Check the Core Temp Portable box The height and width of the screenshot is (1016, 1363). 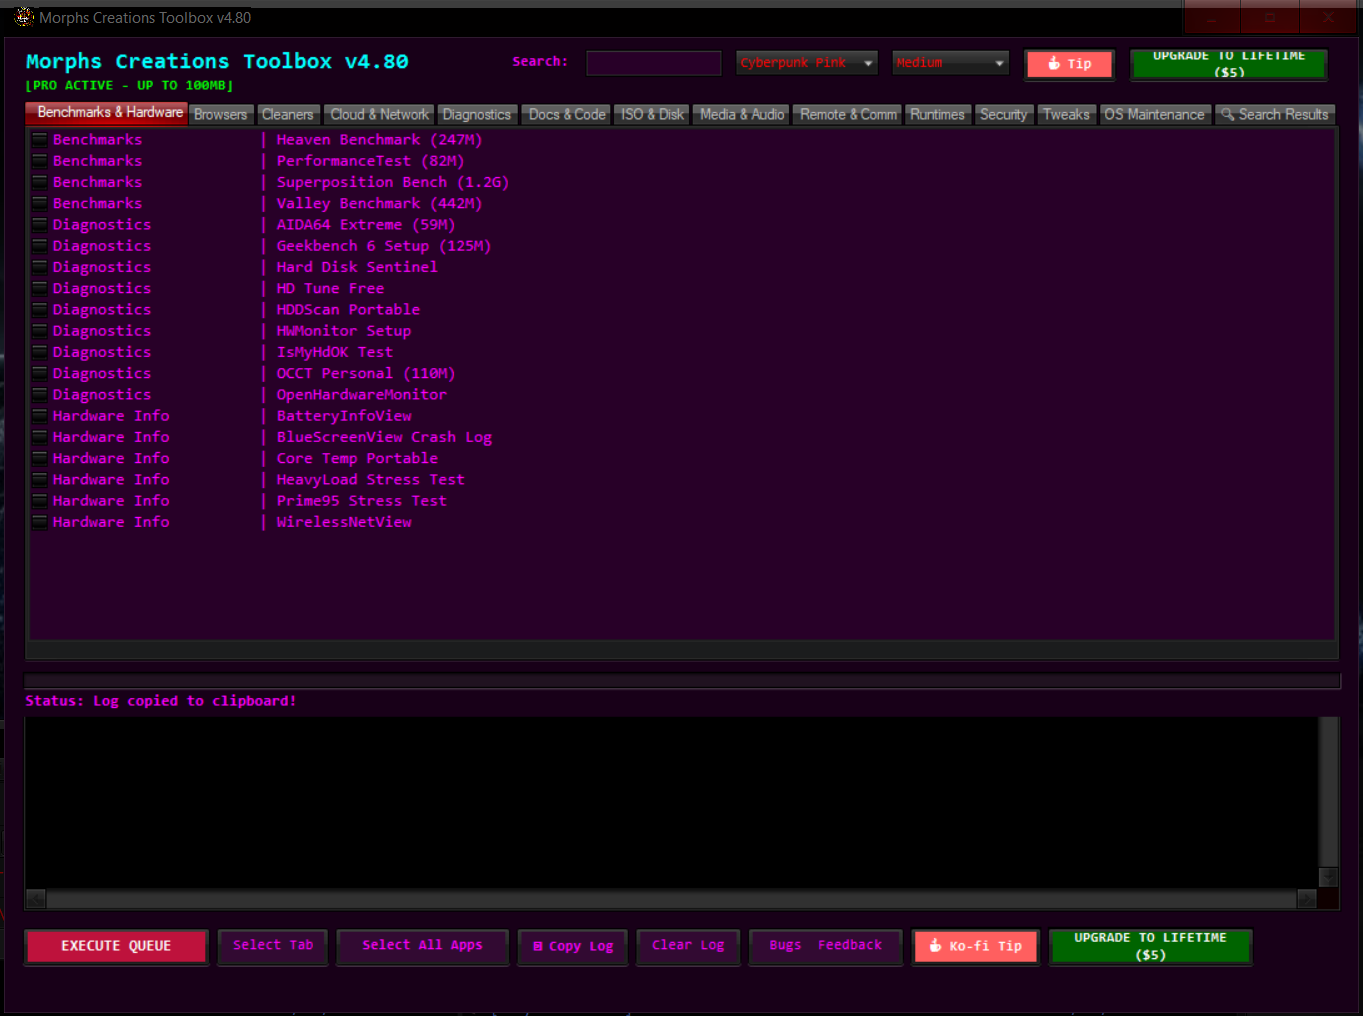pyautogui.click(x=40, y=458)
